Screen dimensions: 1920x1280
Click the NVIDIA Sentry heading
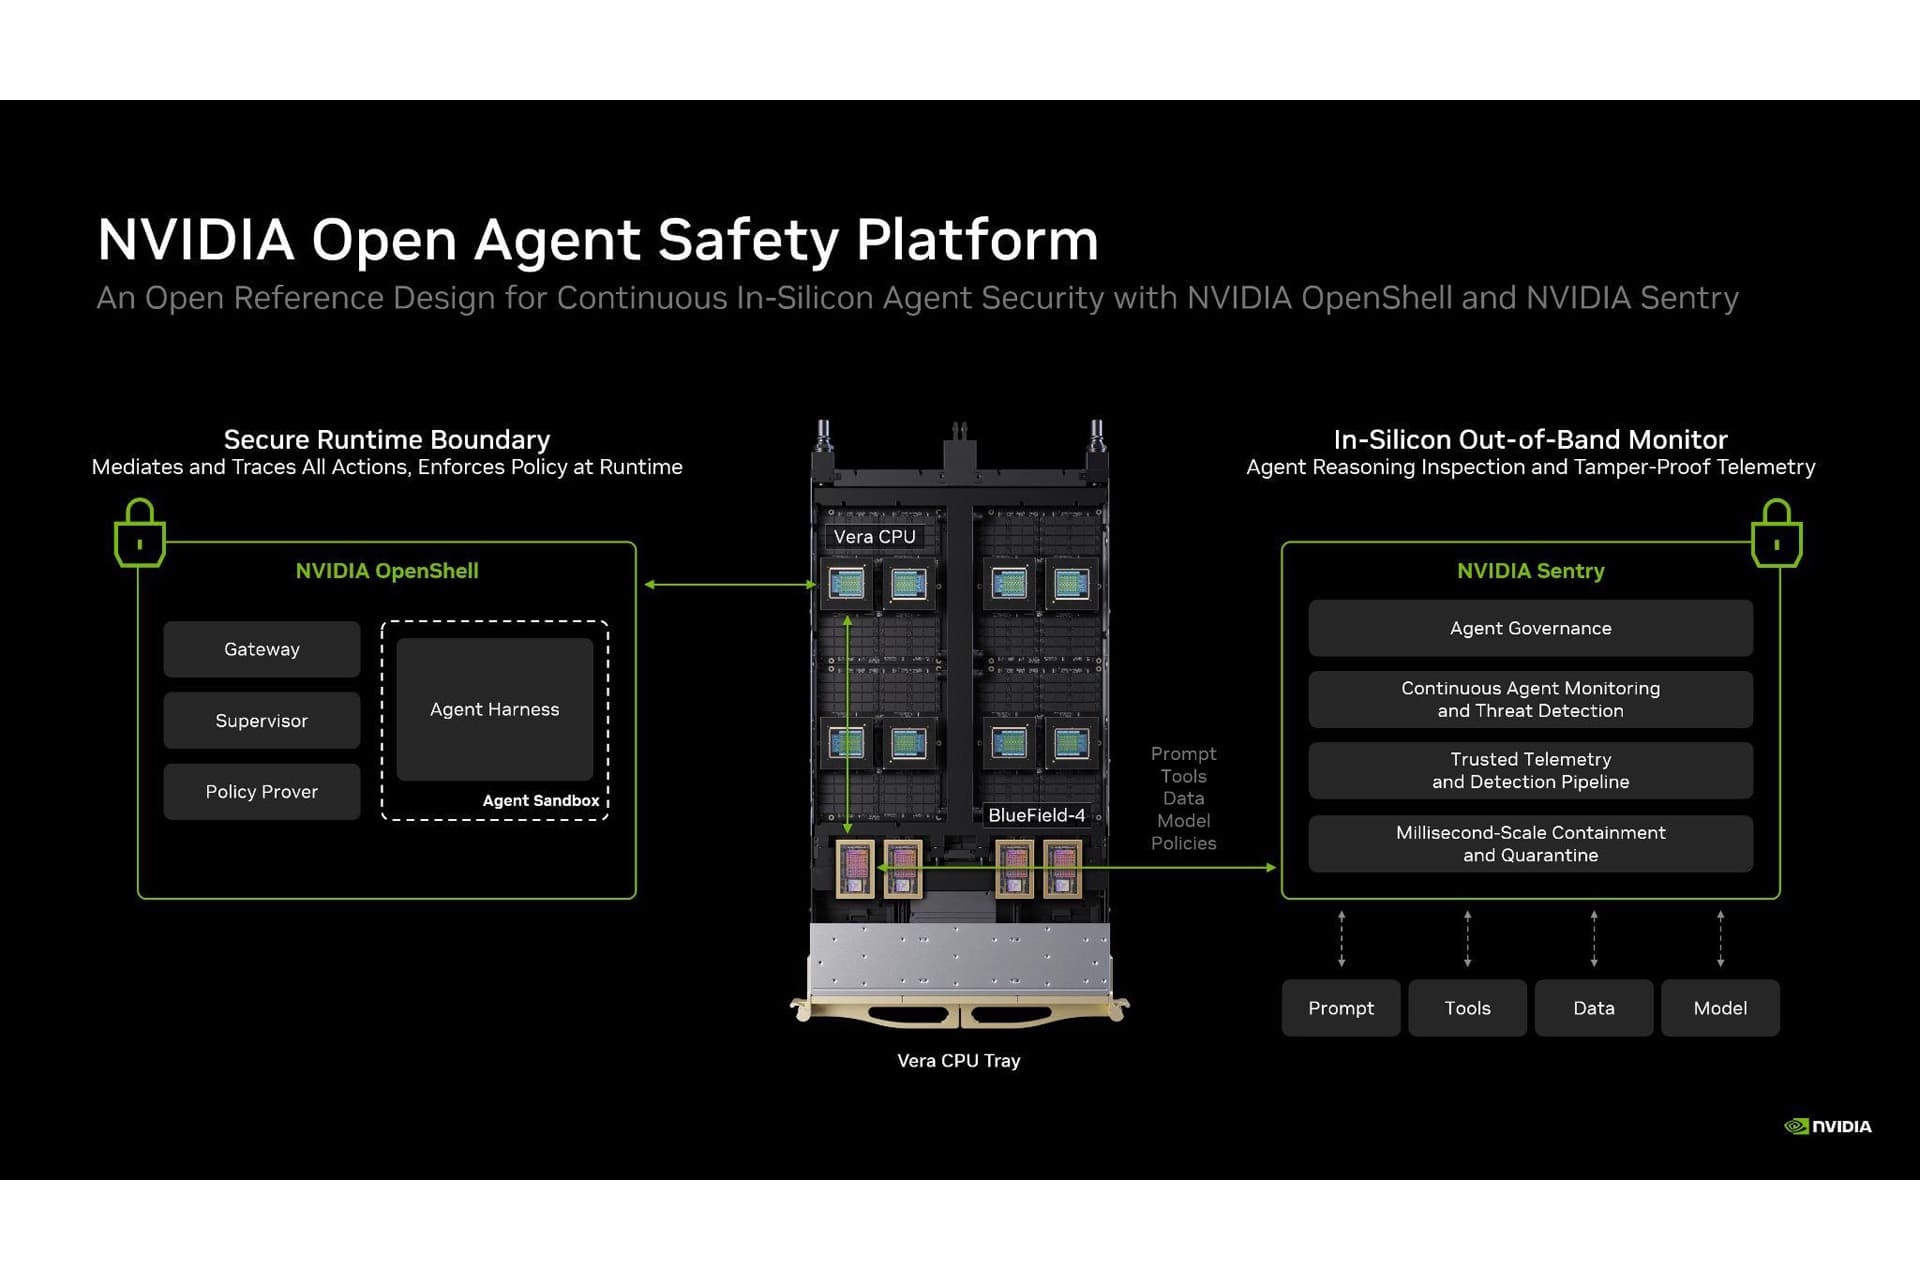pyautogui.click(x=1530, y=571)
